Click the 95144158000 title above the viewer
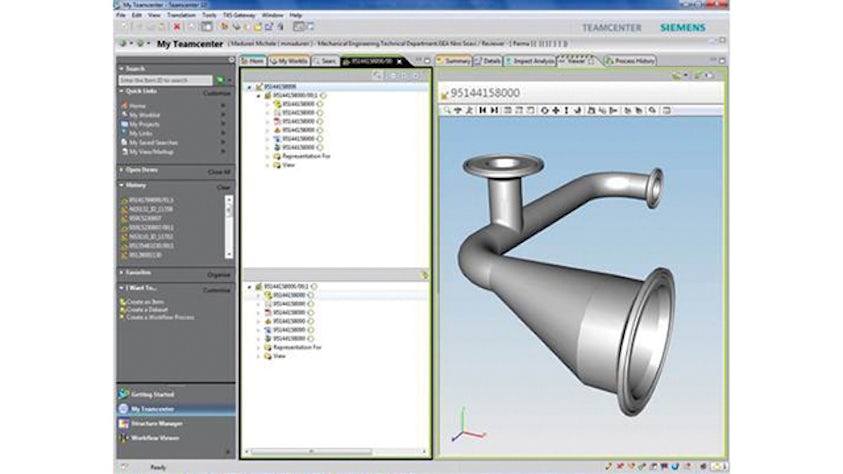Viewport: 843px width, 474px height. [484, 94]
